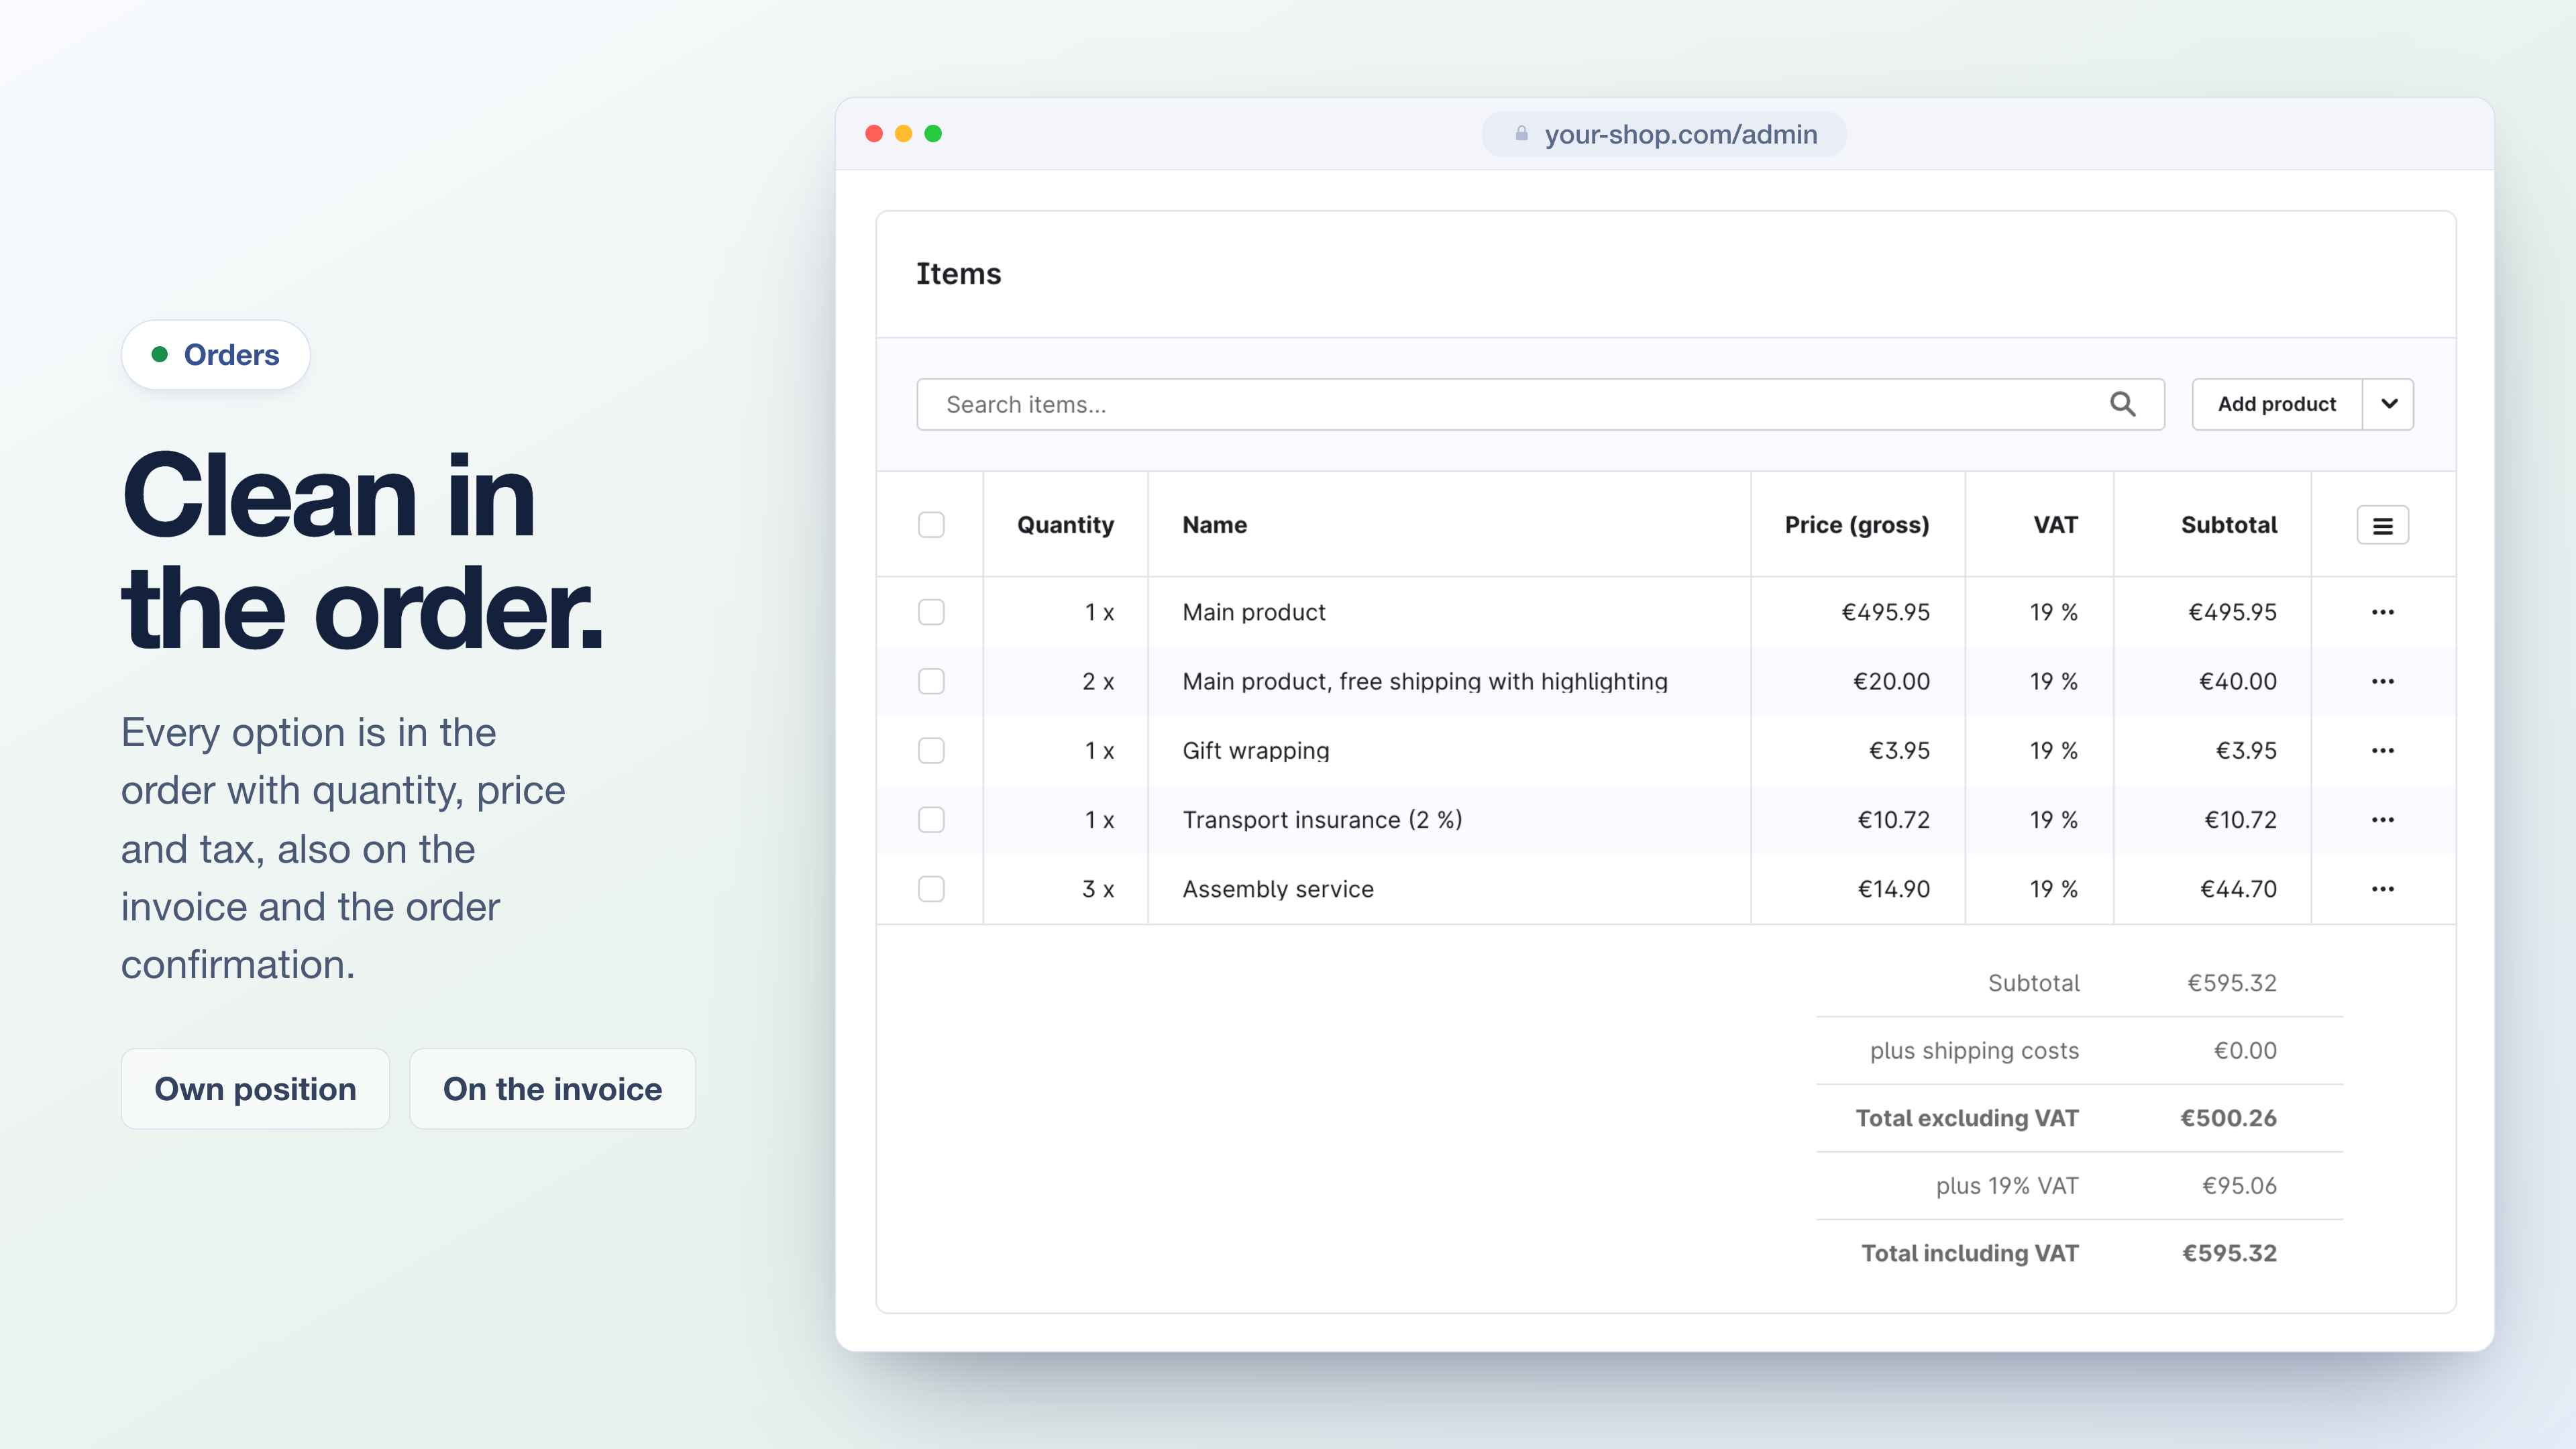Viewport: 2576px width, 1449px height.
Task: Click the Total including VAT amount €595.32
Action: pyautogui.click(x=2229, y=1253)
